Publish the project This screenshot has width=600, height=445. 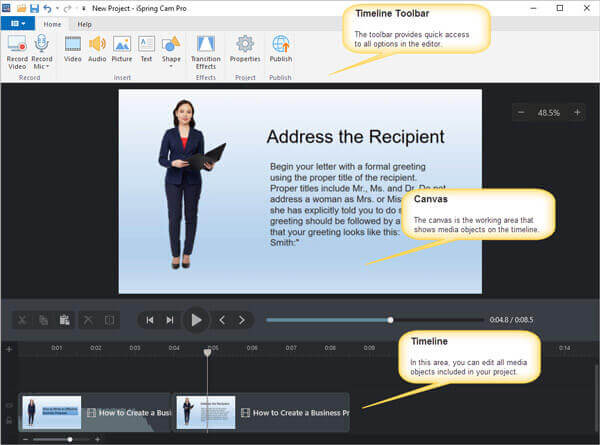click(281, 49)
